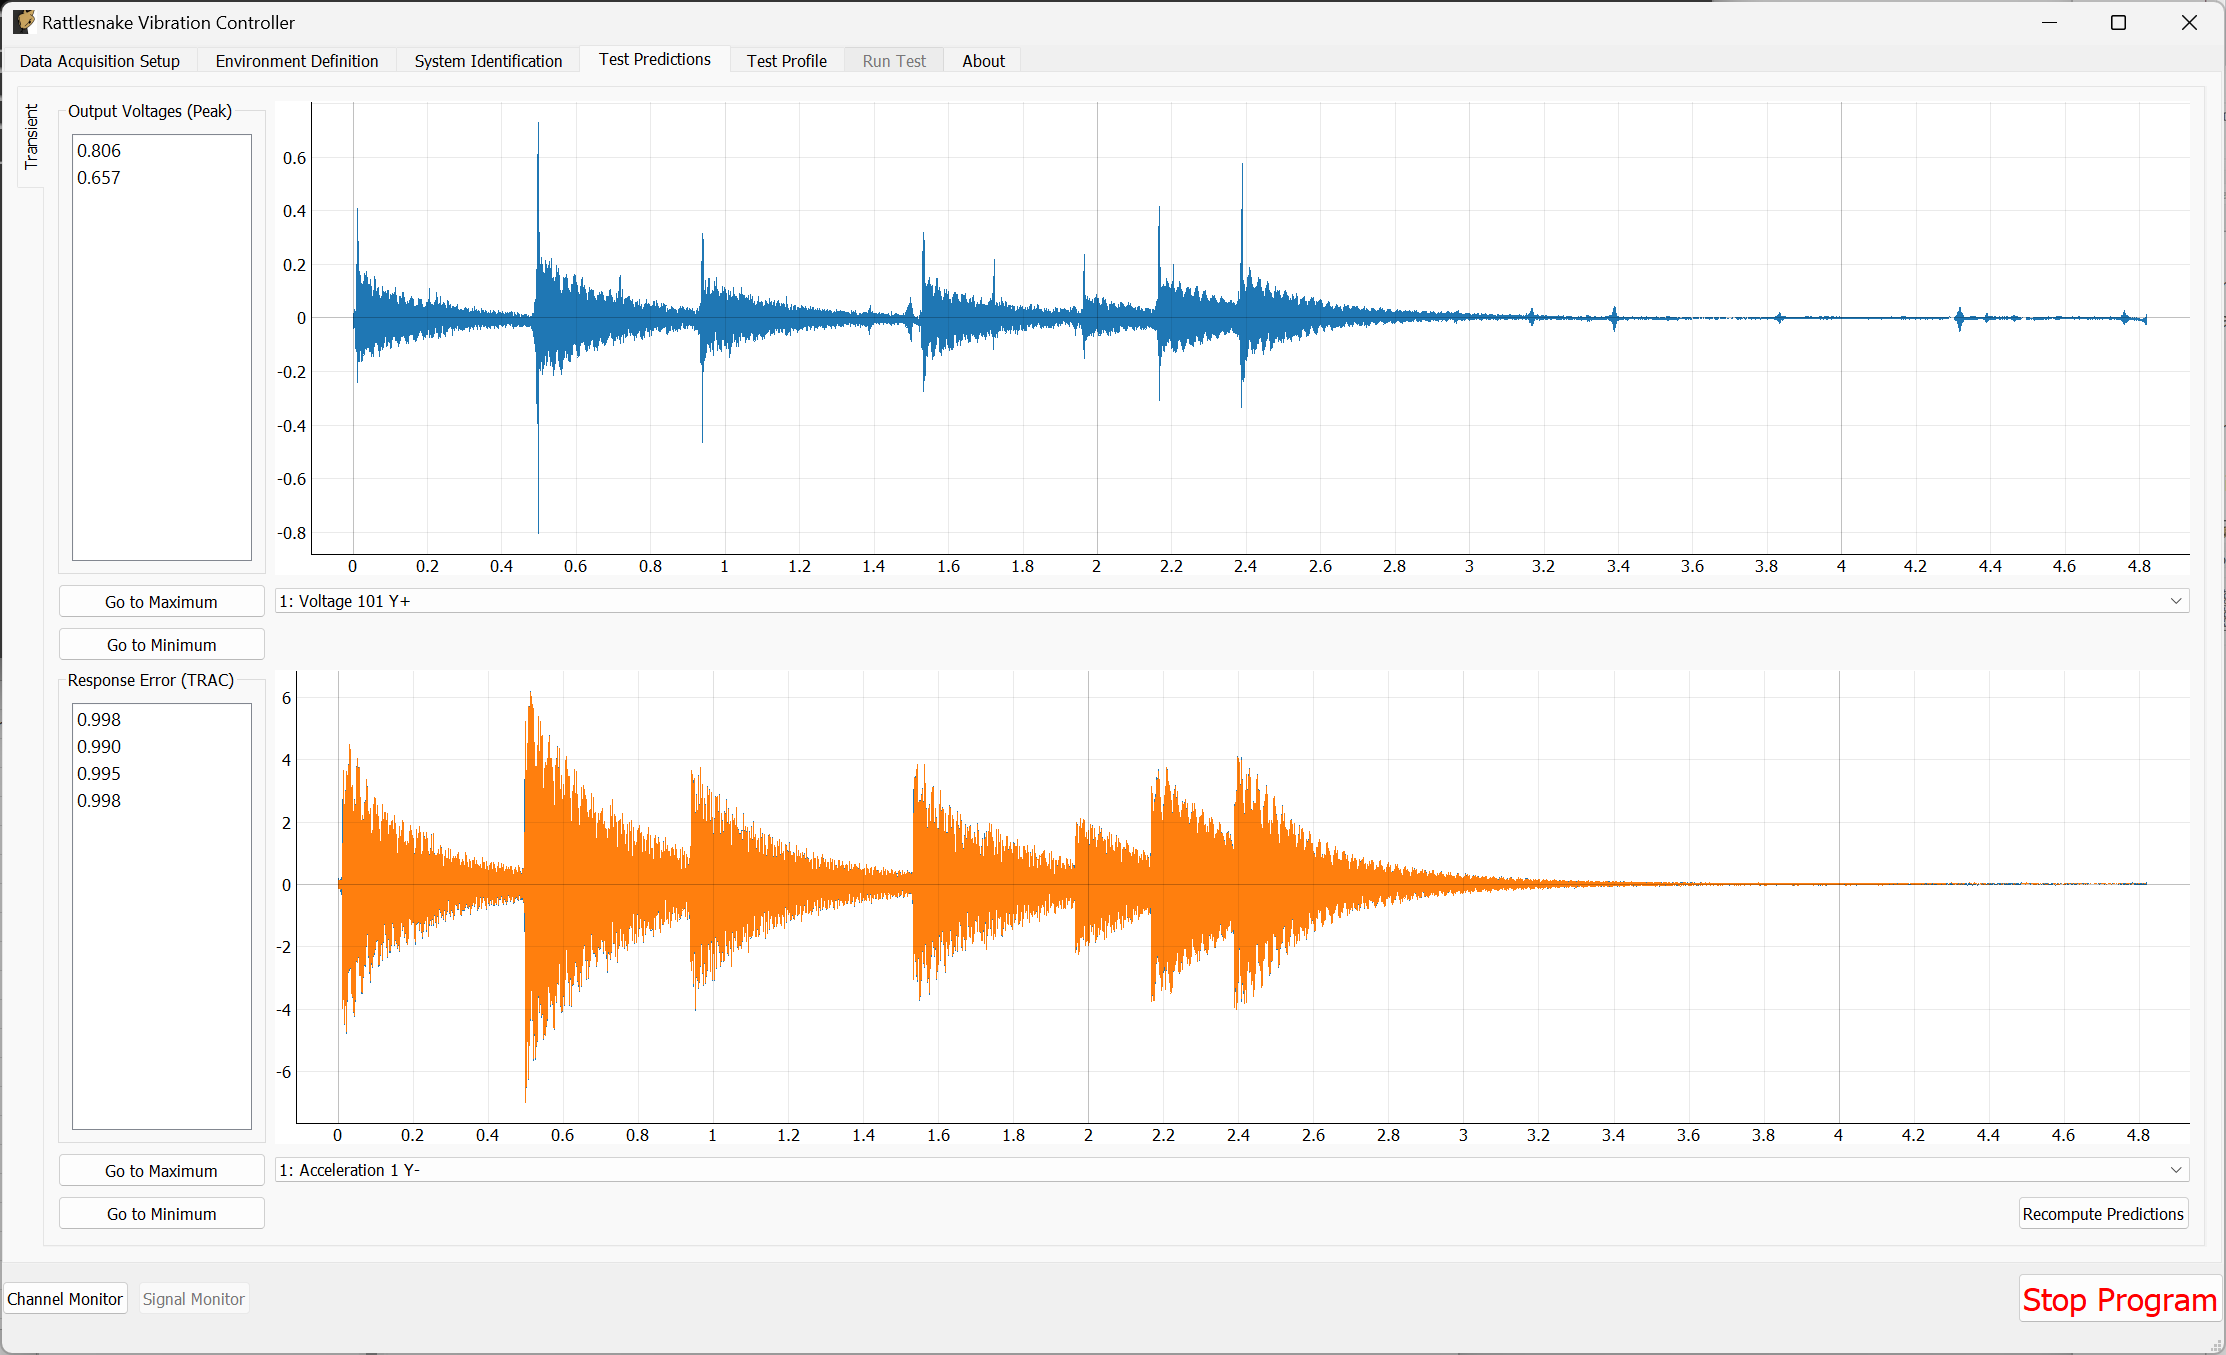Select the vertical Transient tab on the left
Viewport: 2226px width, 1355px height.
[30, 137]
